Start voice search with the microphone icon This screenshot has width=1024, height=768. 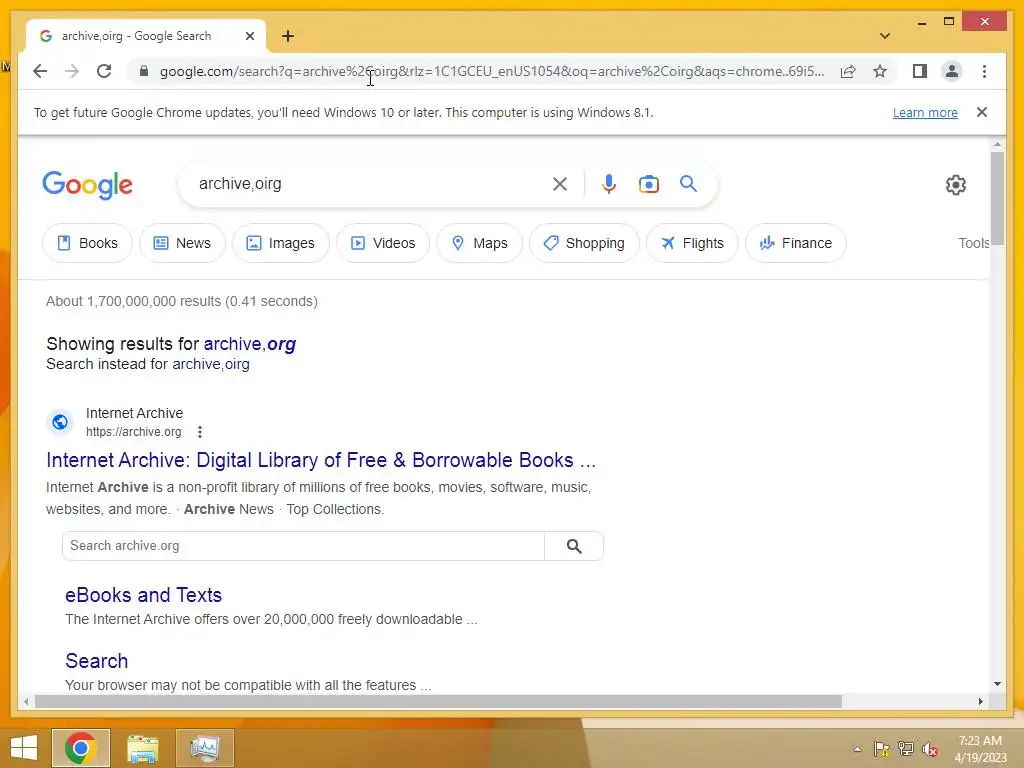pyautogui.click(x=609, y=184)
